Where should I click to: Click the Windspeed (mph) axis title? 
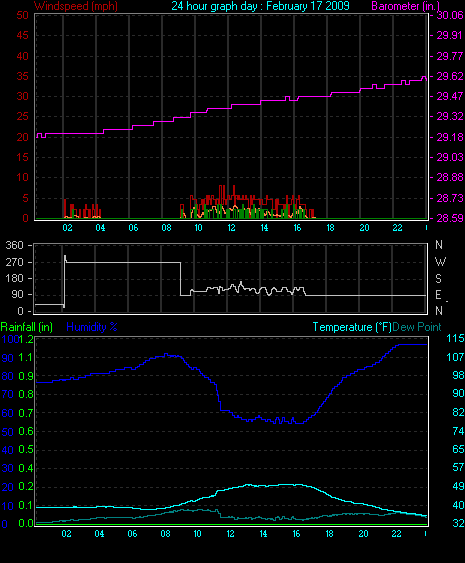(x=76, y=6)
